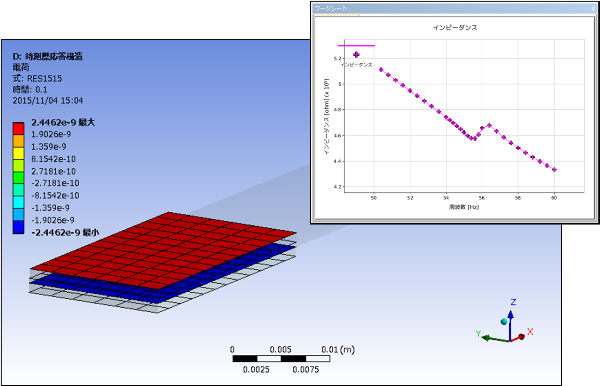Screen dimensions: 600x386
Task: Click the red X axis on triad
Action: point(518,337)
